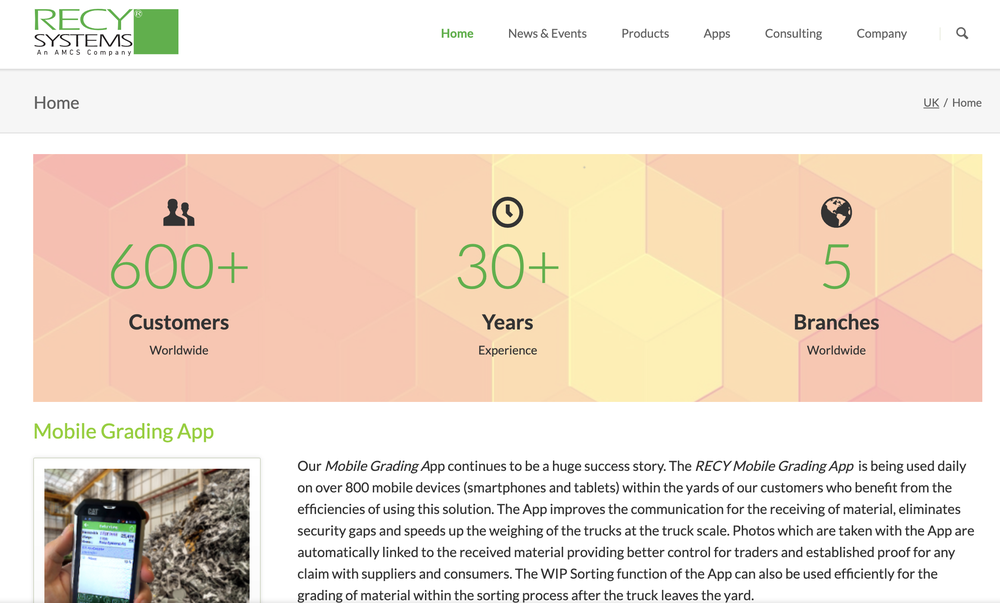Click the Home breadcrumb text
1000x603 pixels.
point(967,103)
